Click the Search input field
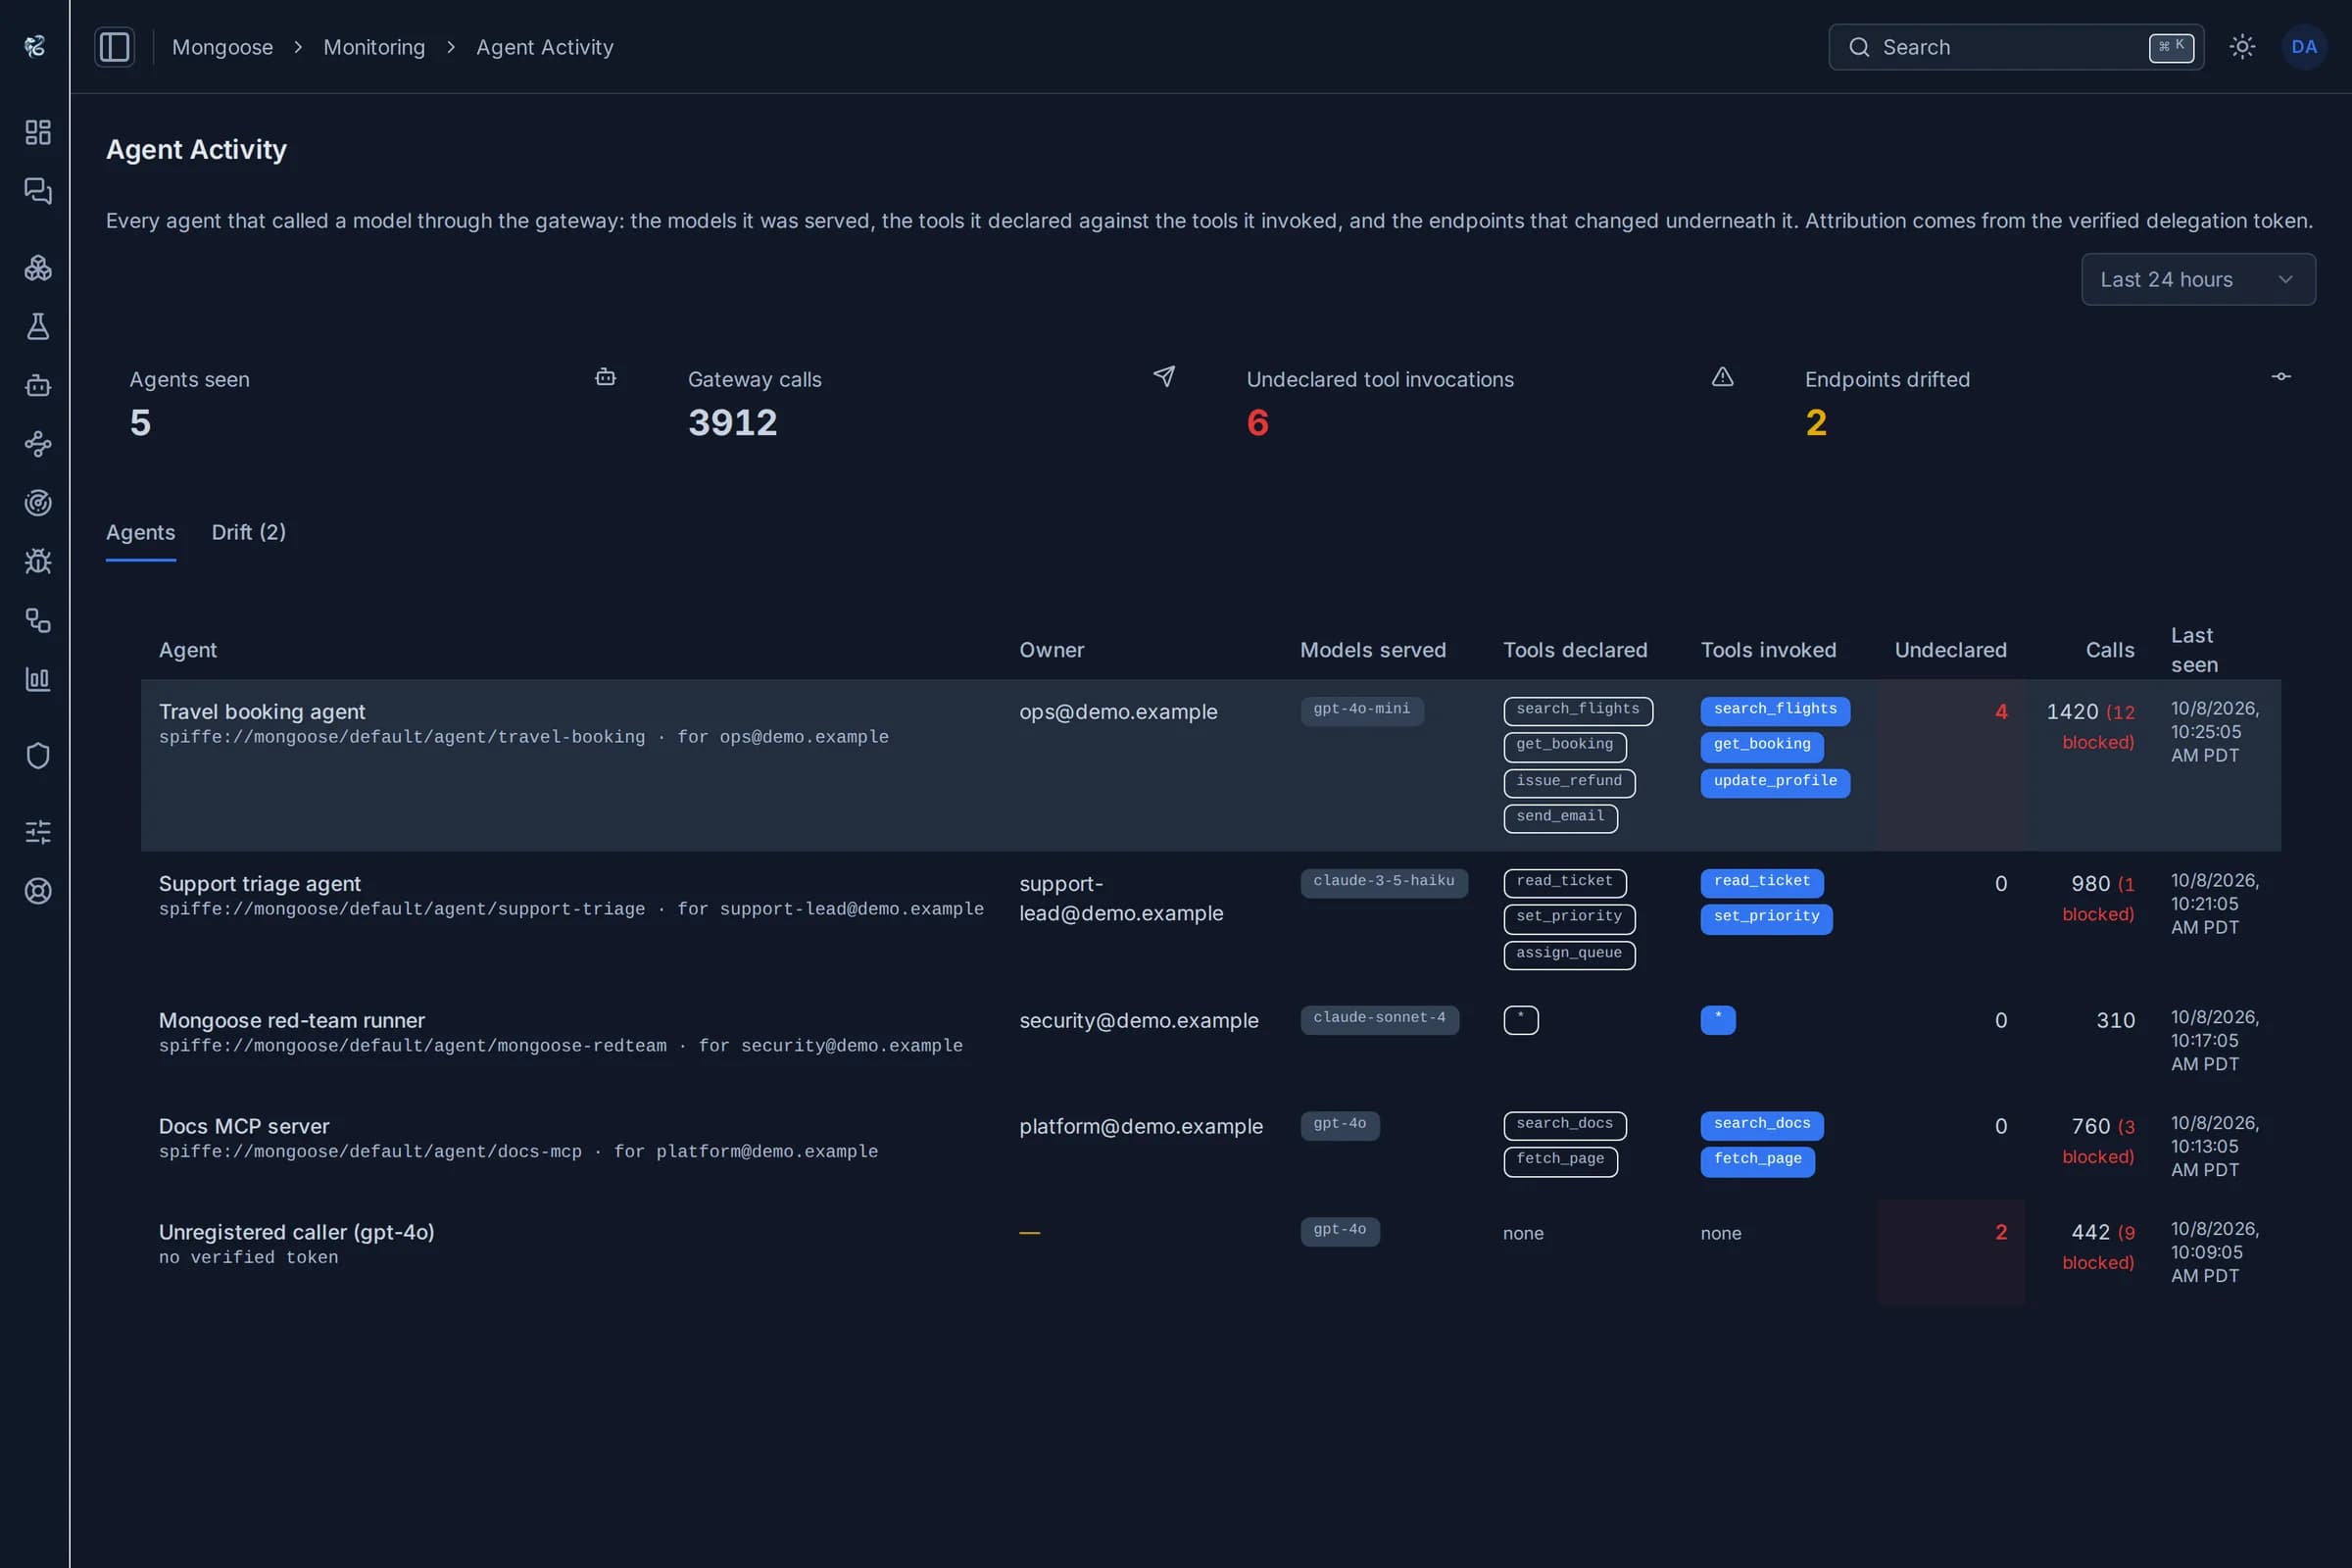This screenshot has width=2352, height=1568. click(2016, 47)
